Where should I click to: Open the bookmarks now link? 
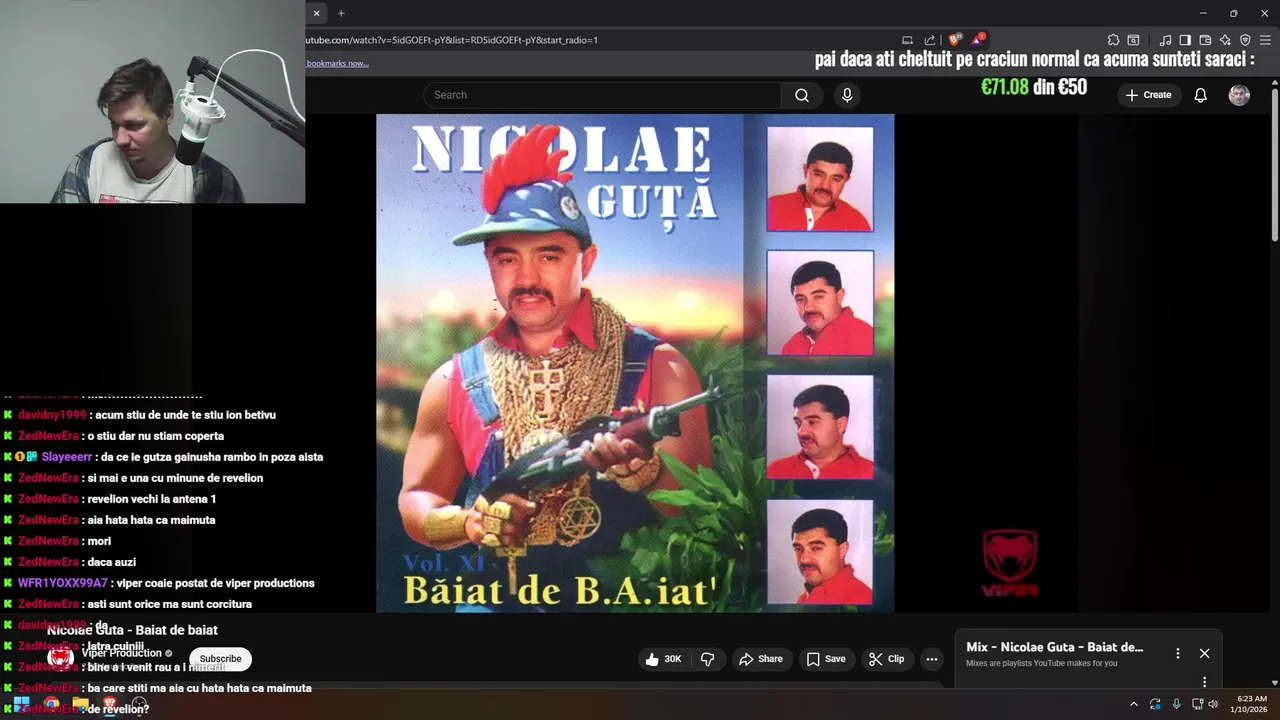coord(337,63)
